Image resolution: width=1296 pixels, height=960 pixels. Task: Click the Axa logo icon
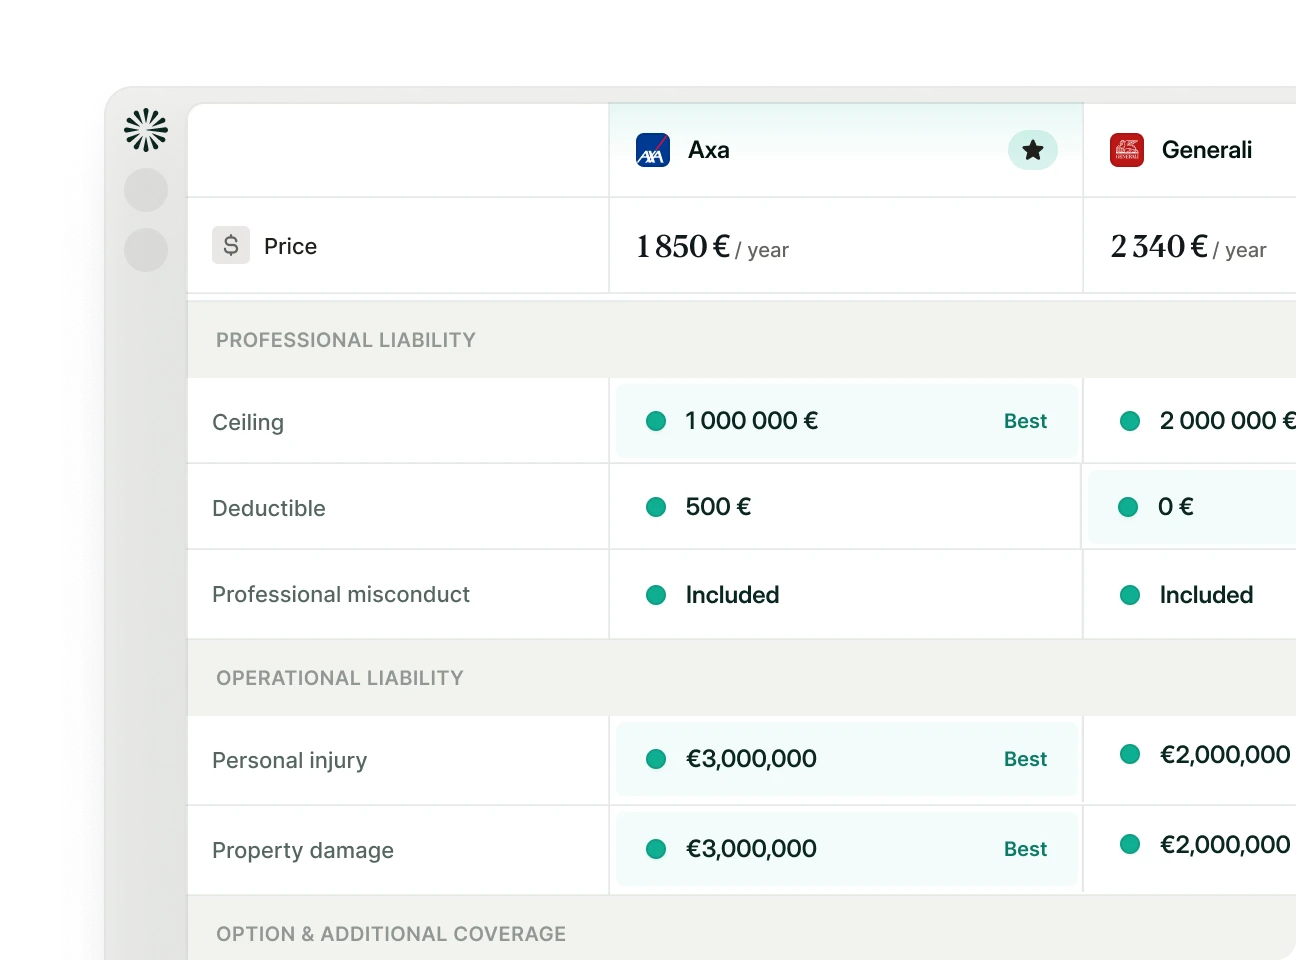tap(653, 150)
